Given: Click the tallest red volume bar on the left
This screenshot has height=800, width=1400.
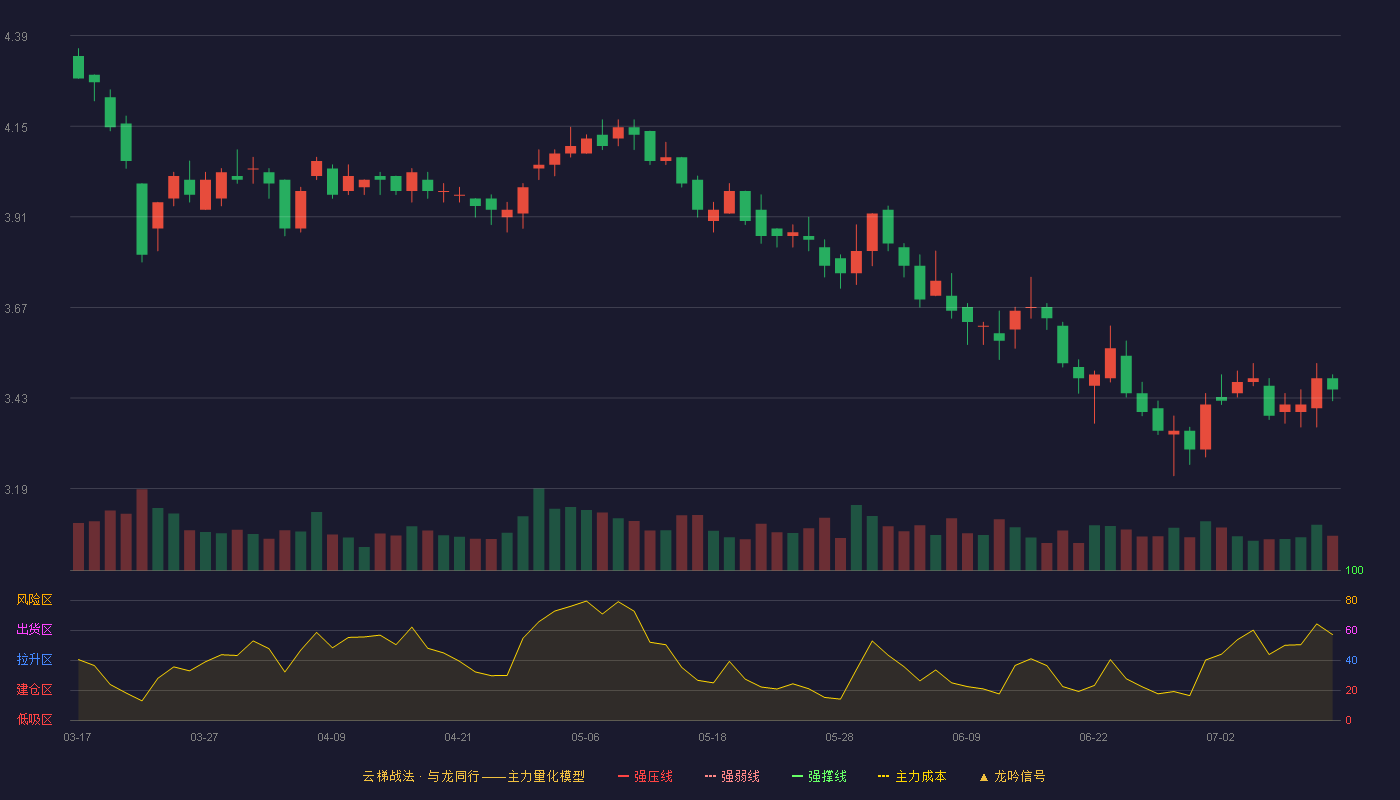Looking at the screenshot, I should pyautogui.click(x=142, y=529).
